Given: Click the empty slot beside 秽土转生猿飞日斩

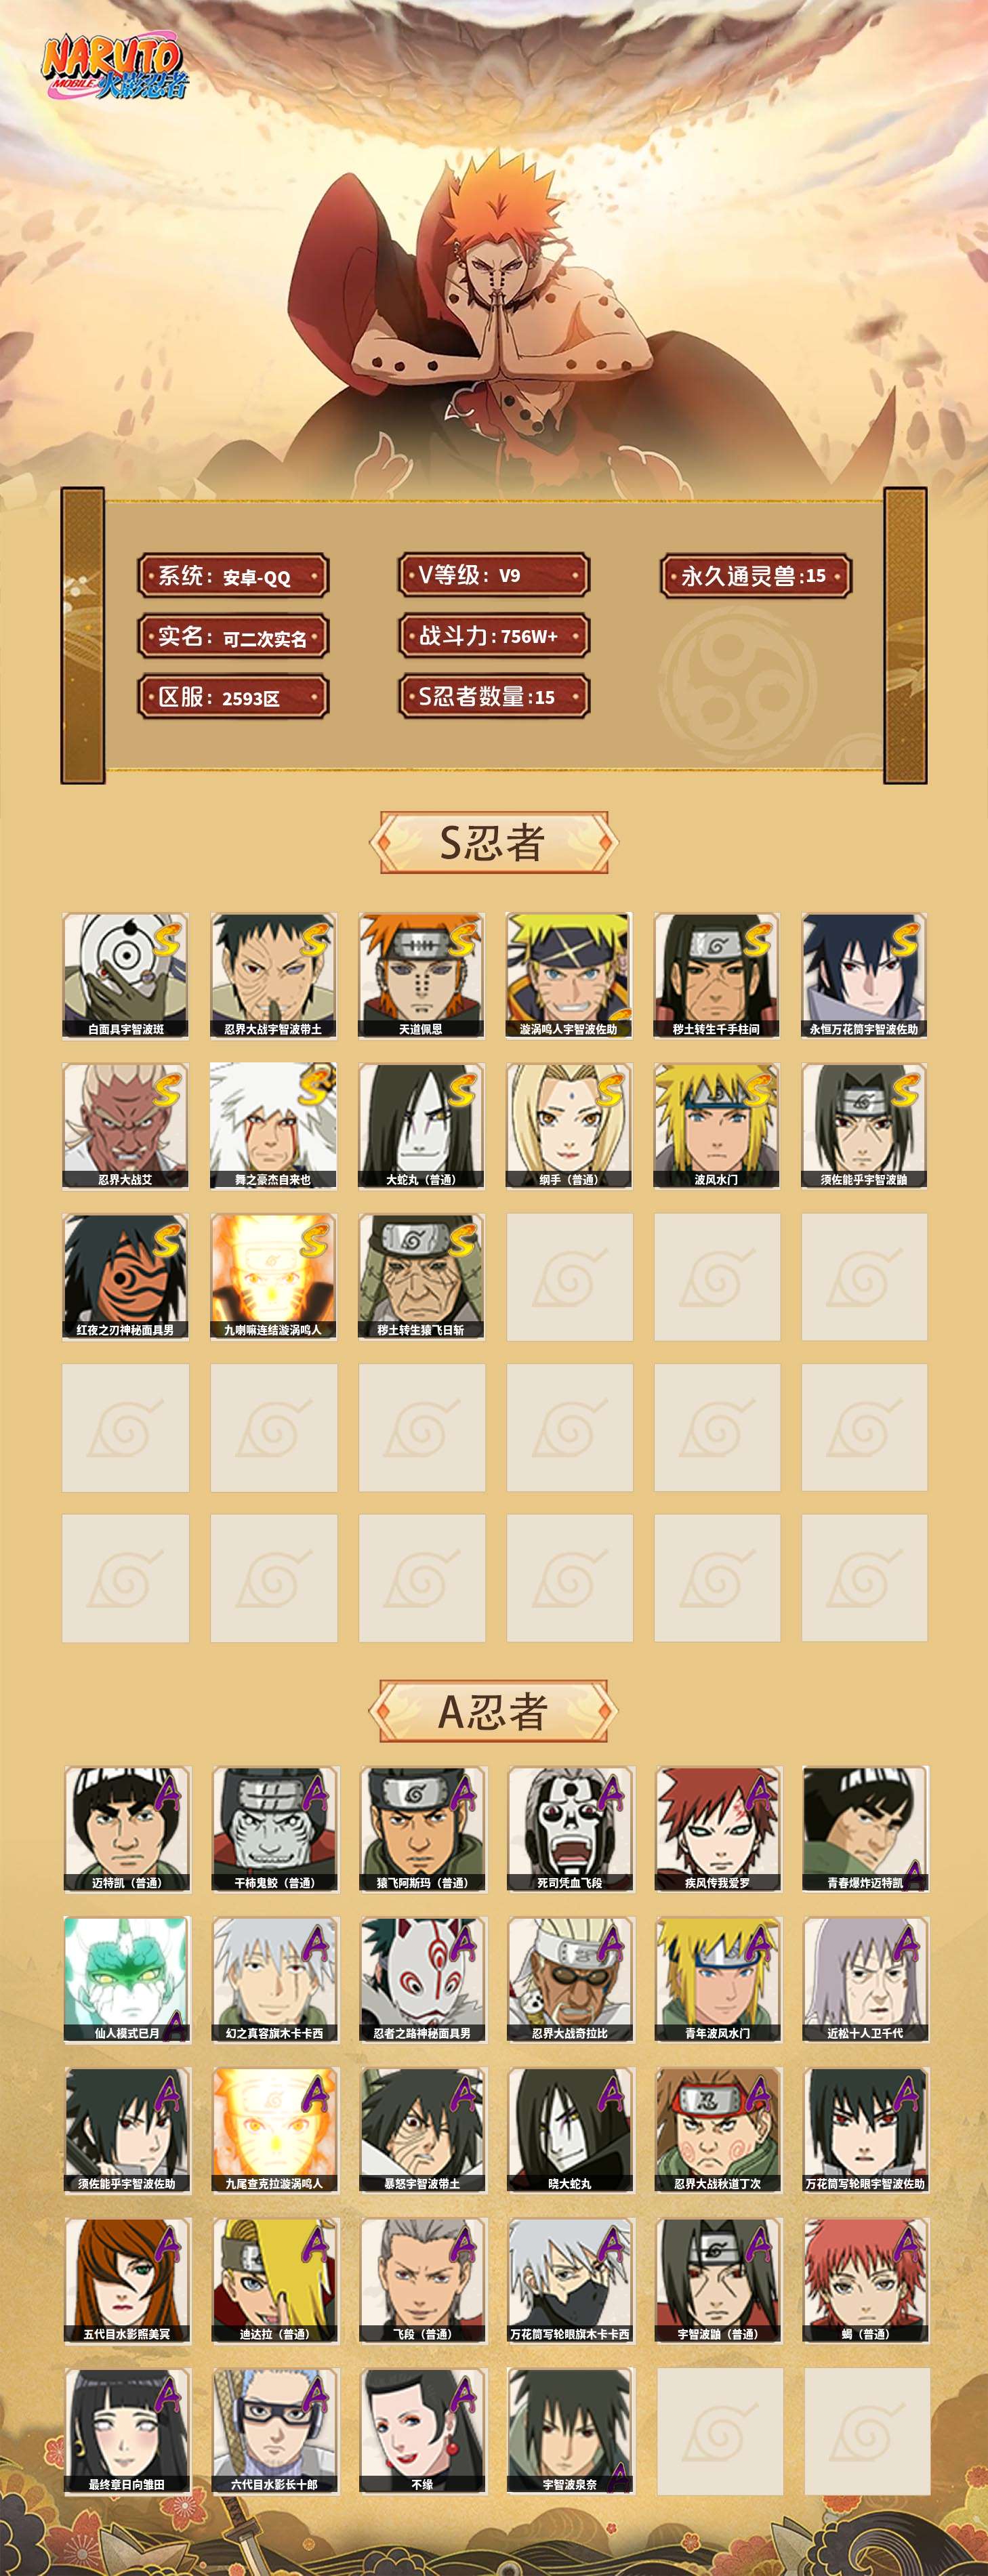Looking at the screenshot, I should pos(570,1277).
